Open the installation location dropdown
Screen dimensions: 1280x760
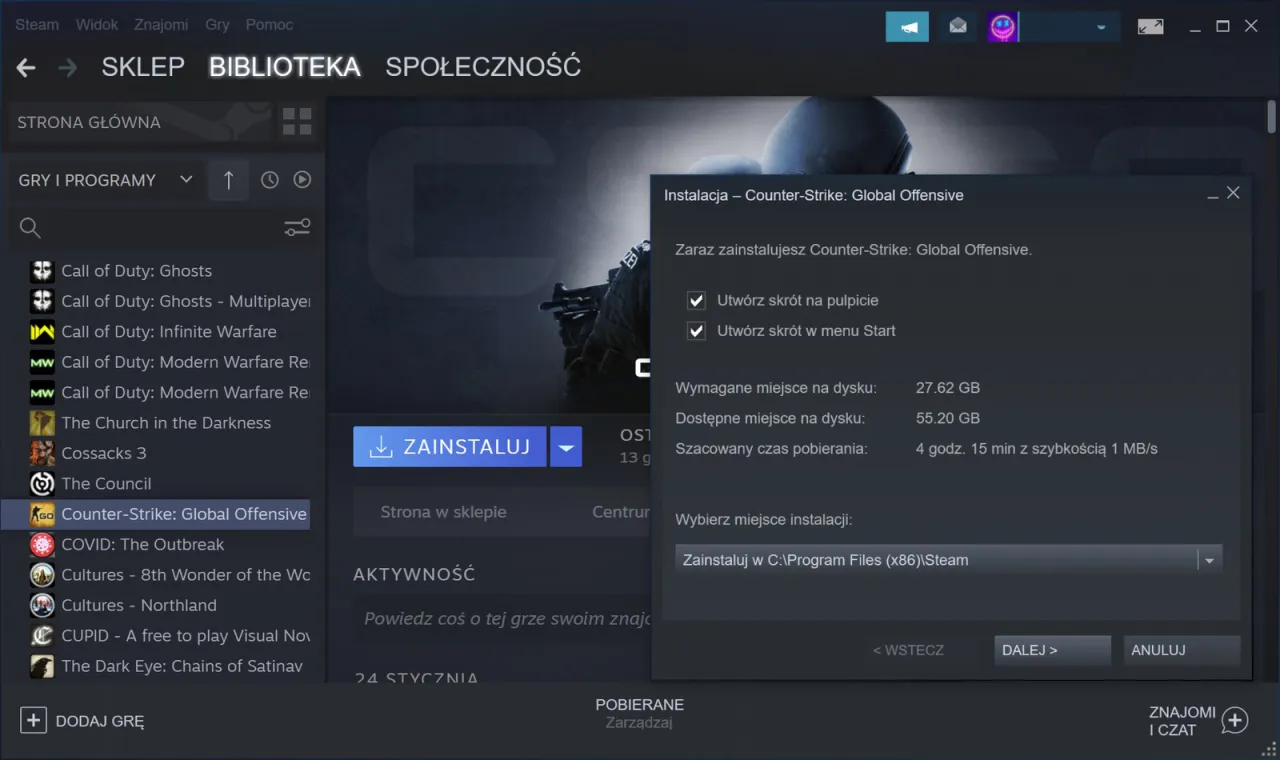click(1208, 559)
